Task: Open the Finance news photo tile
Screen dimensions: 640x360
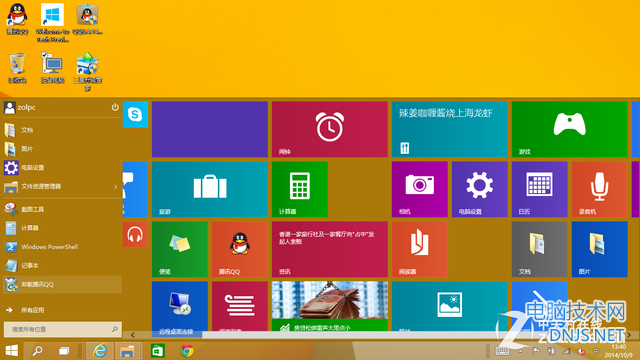Action: click(330, 306)
